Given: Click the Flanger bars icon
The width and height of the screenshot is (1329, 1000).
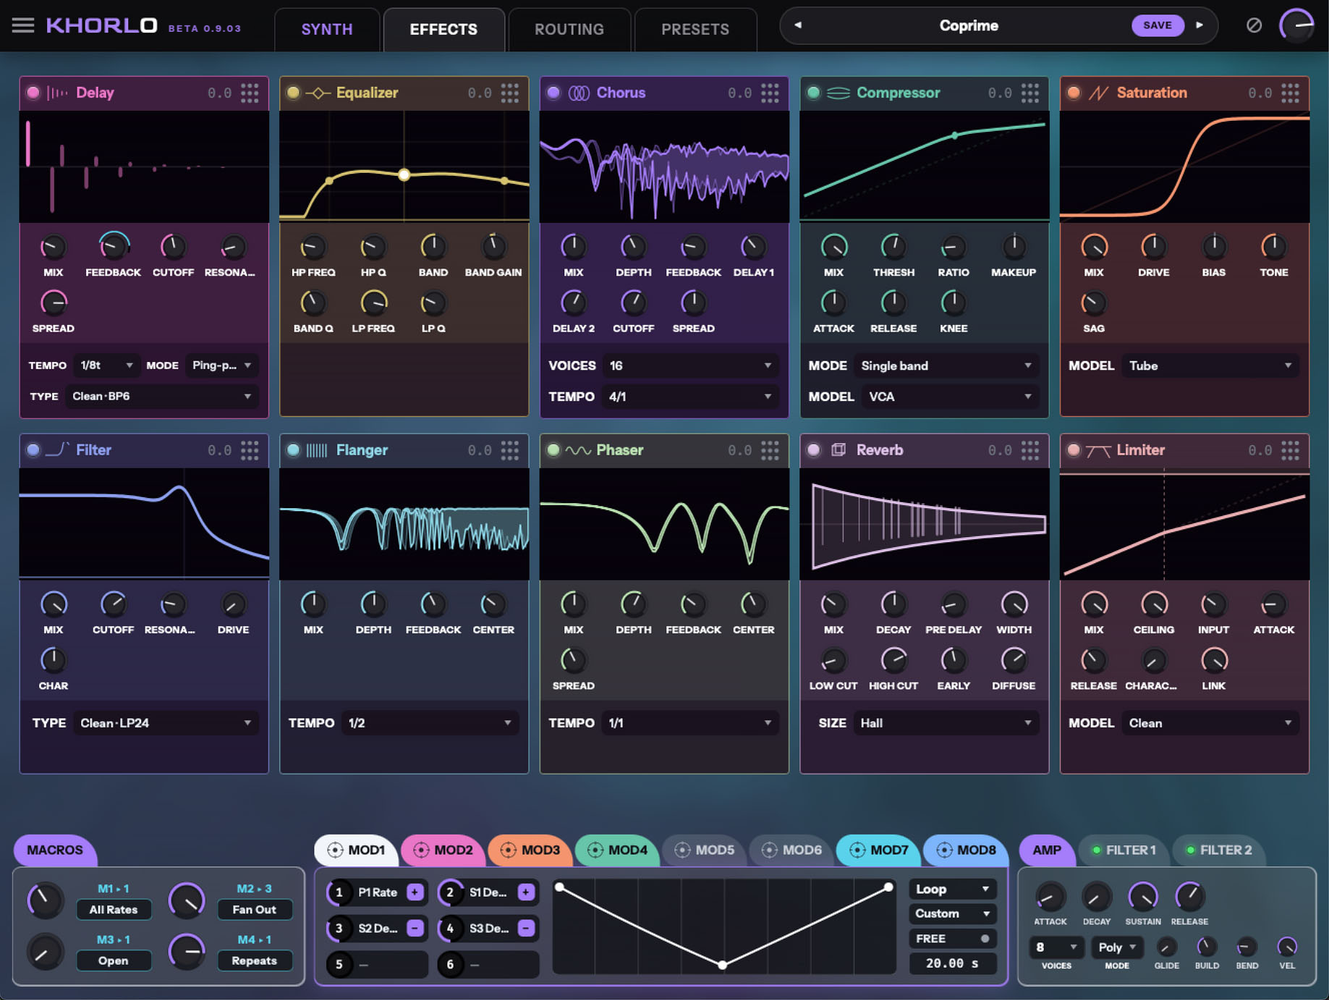Looking at the screenshot, I should click(317, 450).
